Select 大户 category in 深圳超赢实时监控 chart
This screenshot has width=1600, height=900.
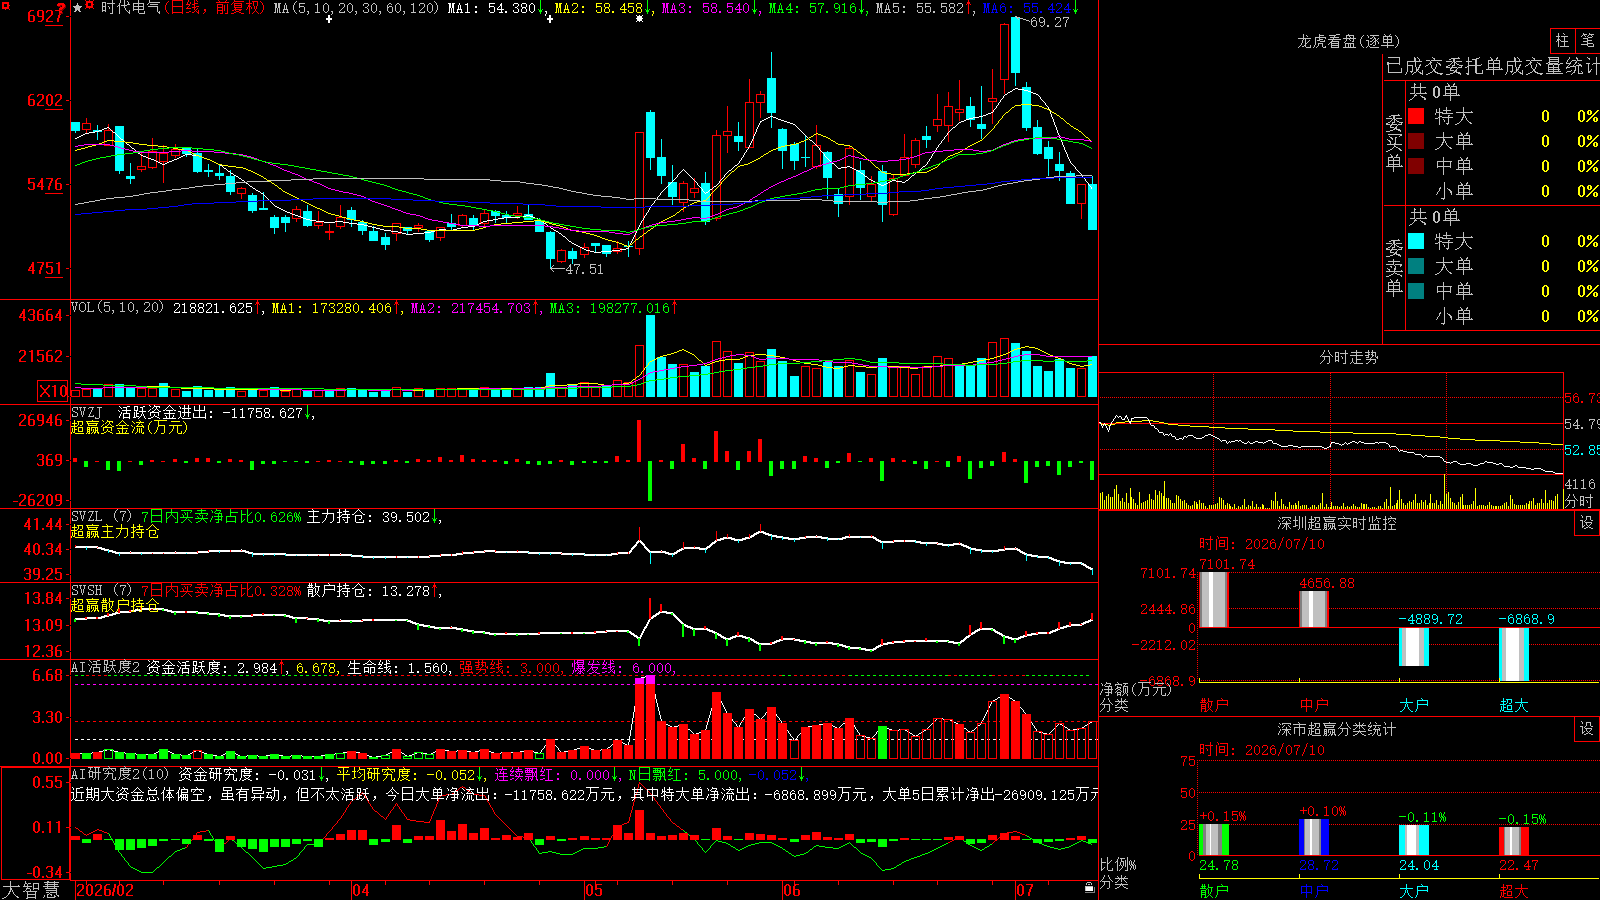[x=1414, y=705]
